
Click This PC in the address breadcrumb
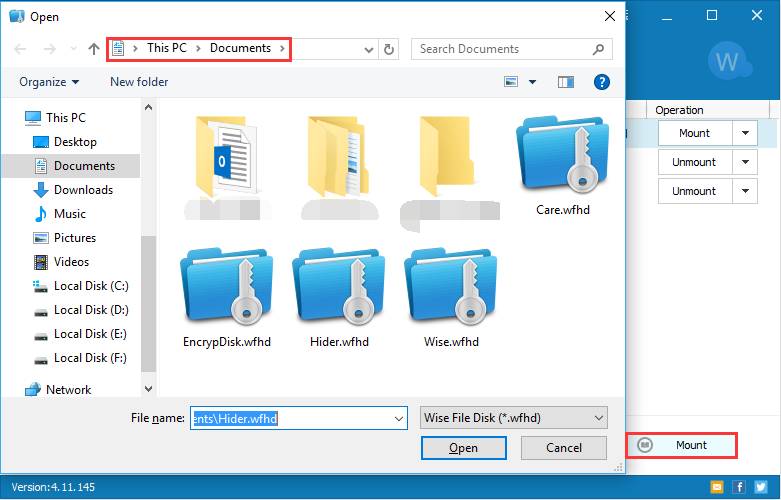[x=167, y=48]
